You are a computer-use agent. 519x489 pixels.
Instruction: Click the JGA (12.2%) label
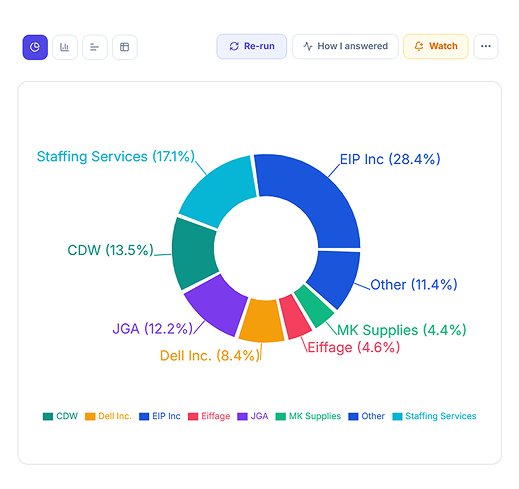[153, 329]
